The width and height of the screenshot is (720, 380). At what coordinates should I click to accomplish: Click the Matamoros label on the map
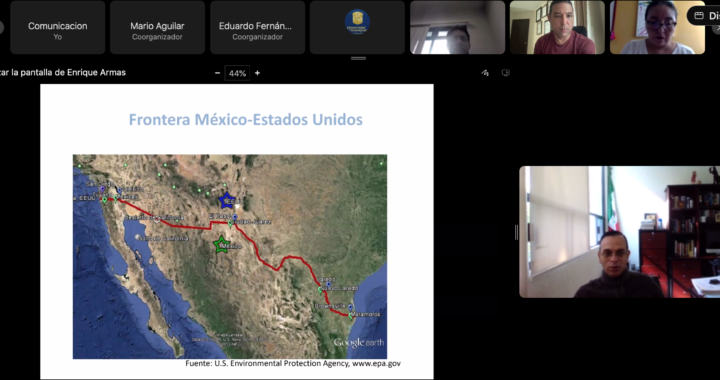pyautogui.click(x=366, y=314)
